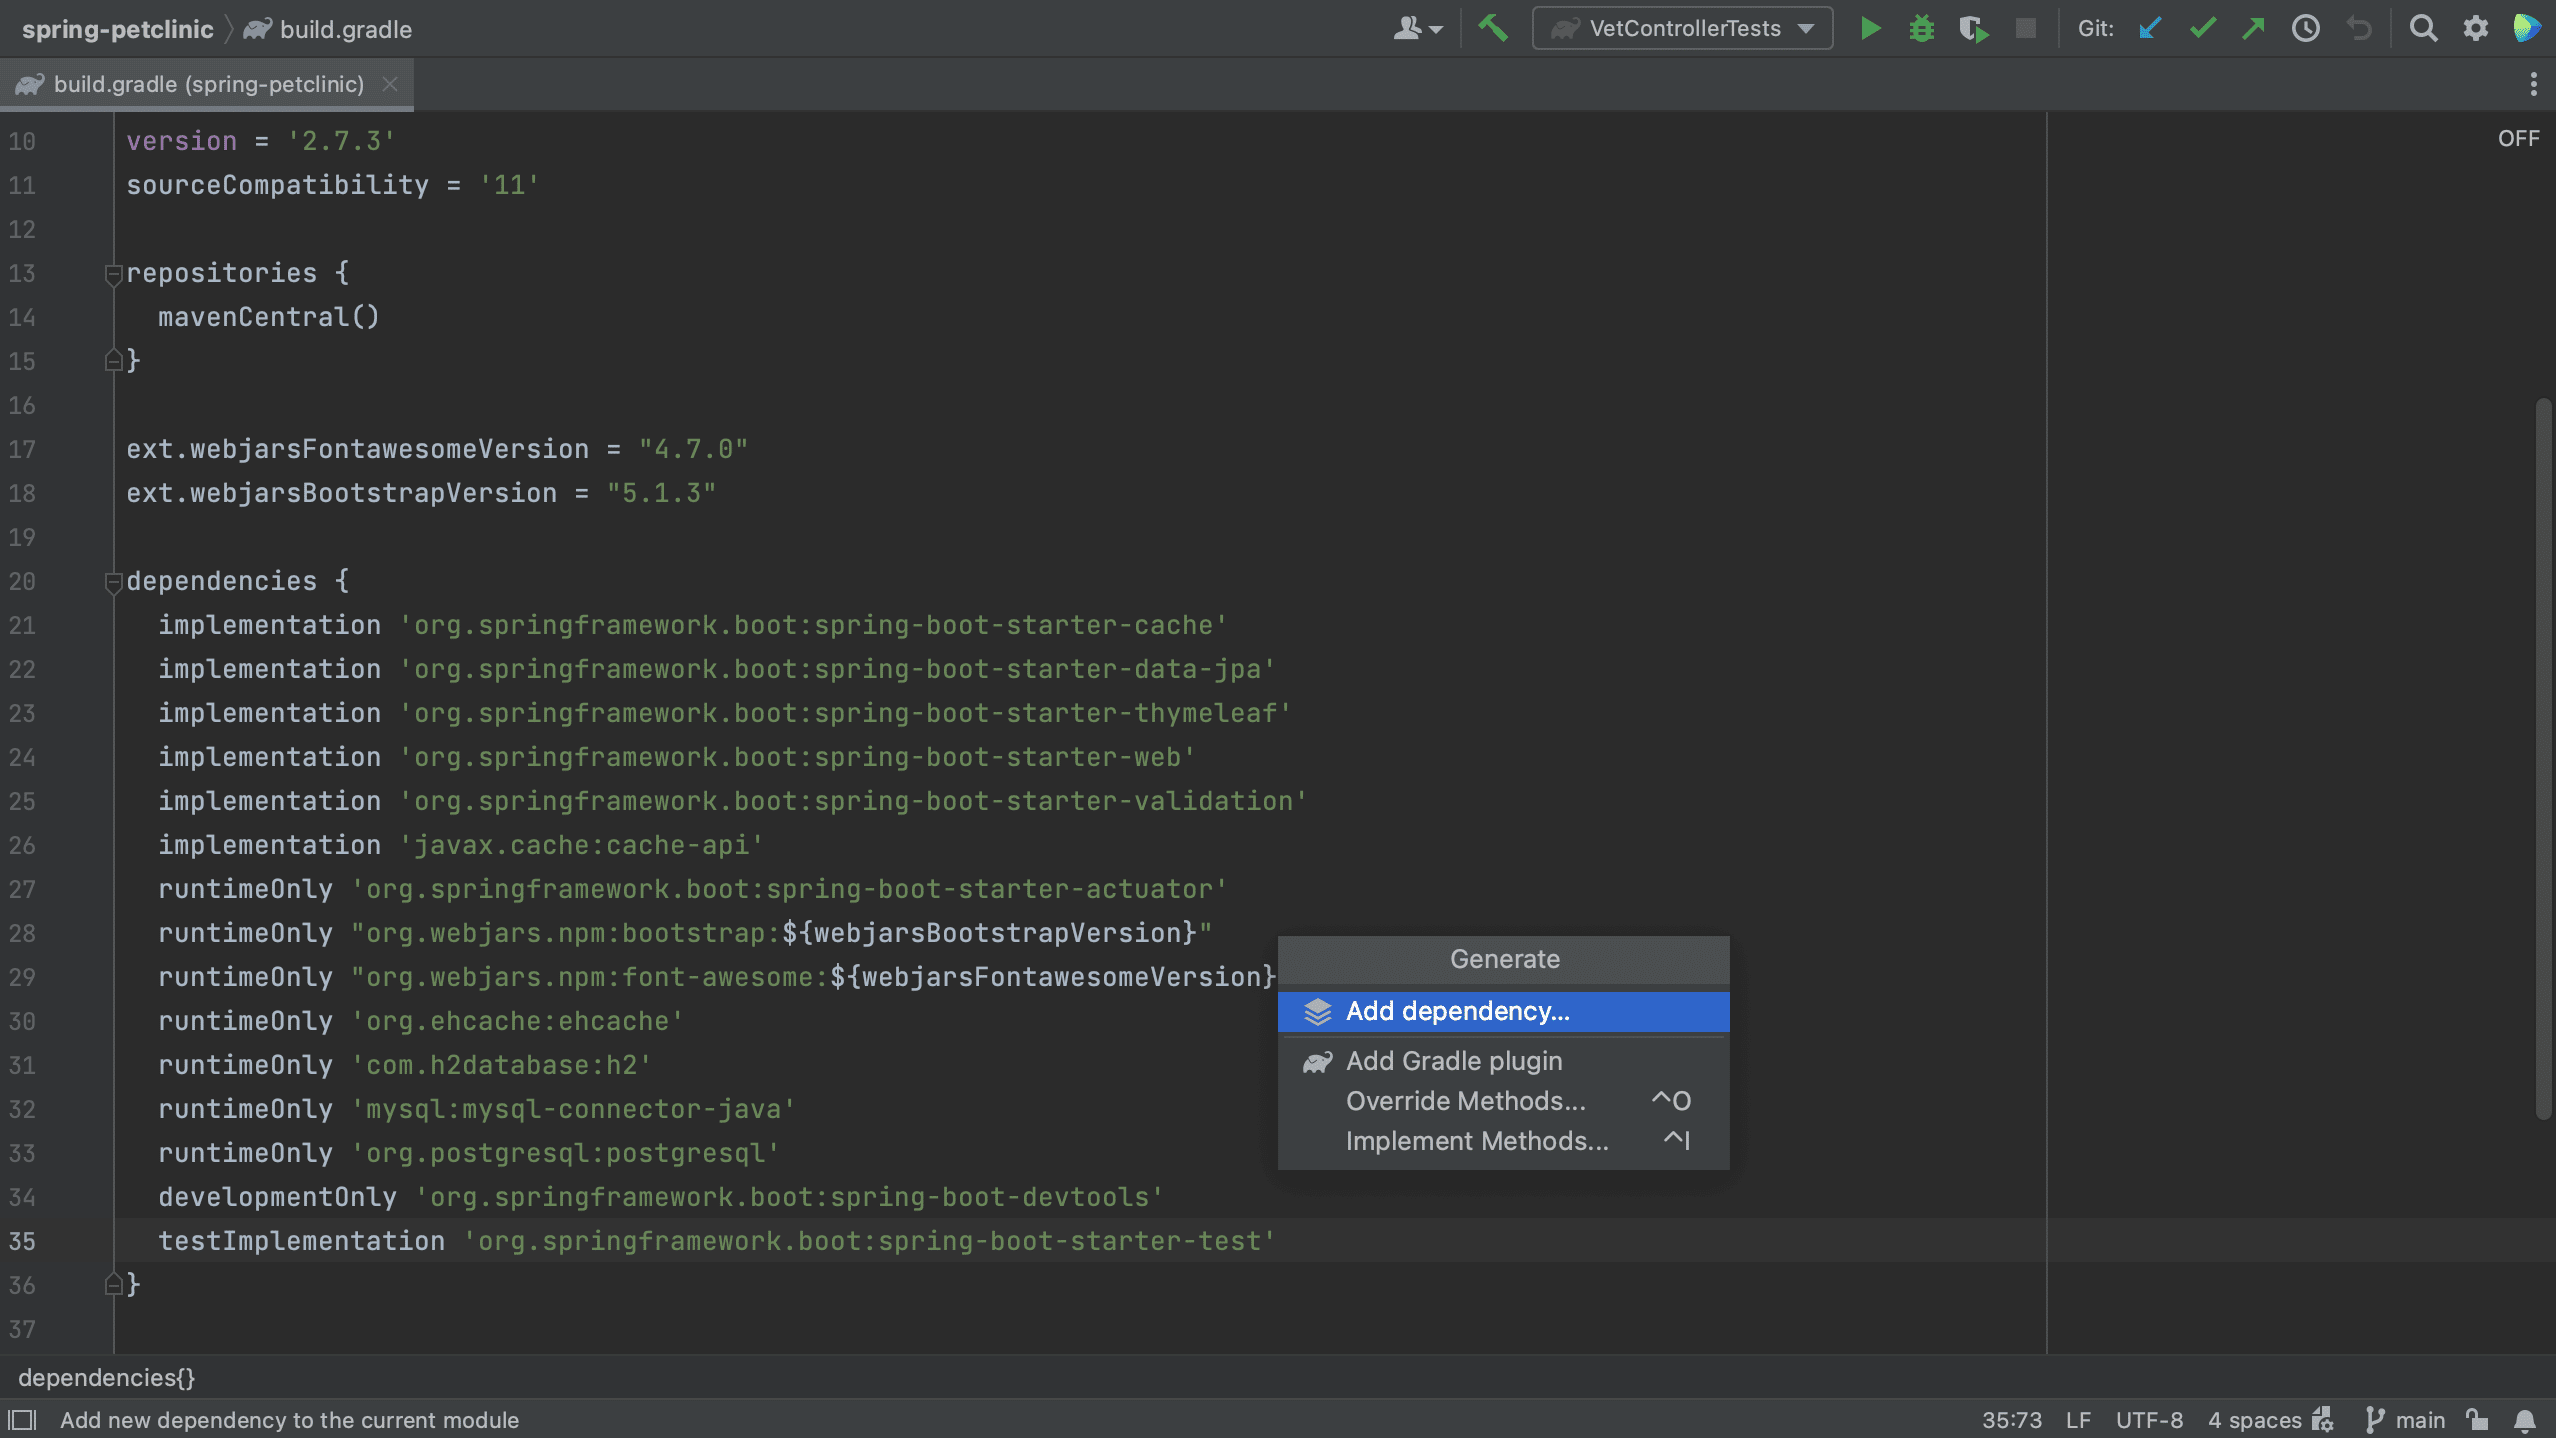Click the spring-boot-devtools dependency string
The image size is (2556, 1438).
[x=789, y=1197]
